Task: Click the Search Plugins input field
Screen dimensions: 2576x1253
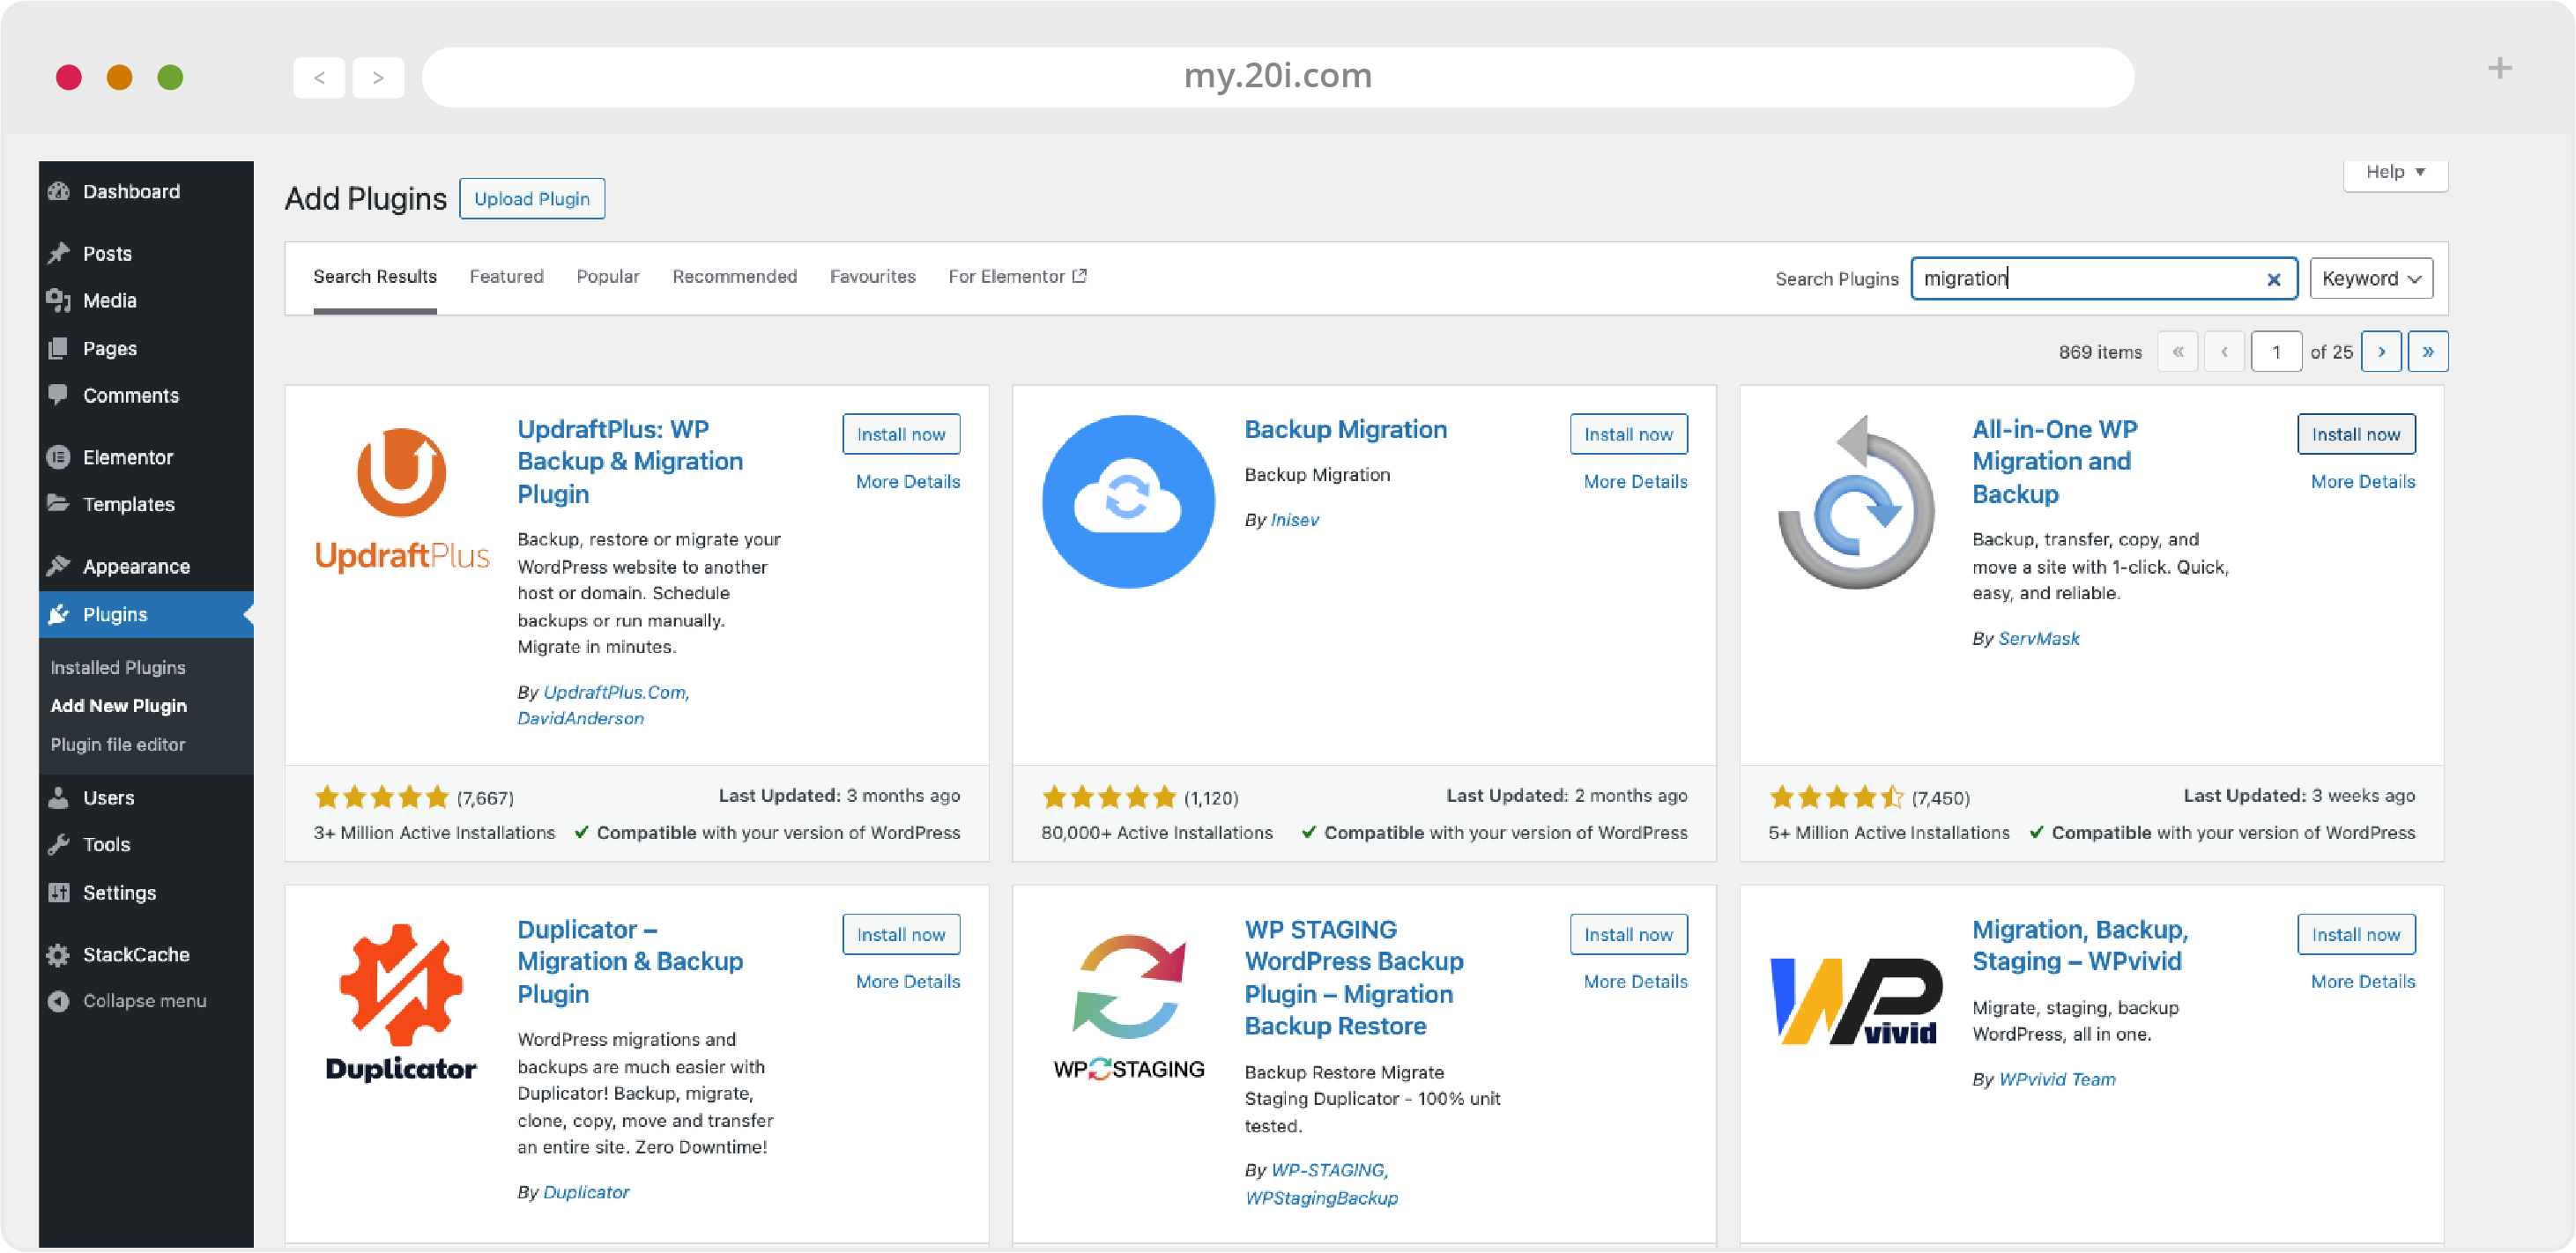Action: [2103, 278]
